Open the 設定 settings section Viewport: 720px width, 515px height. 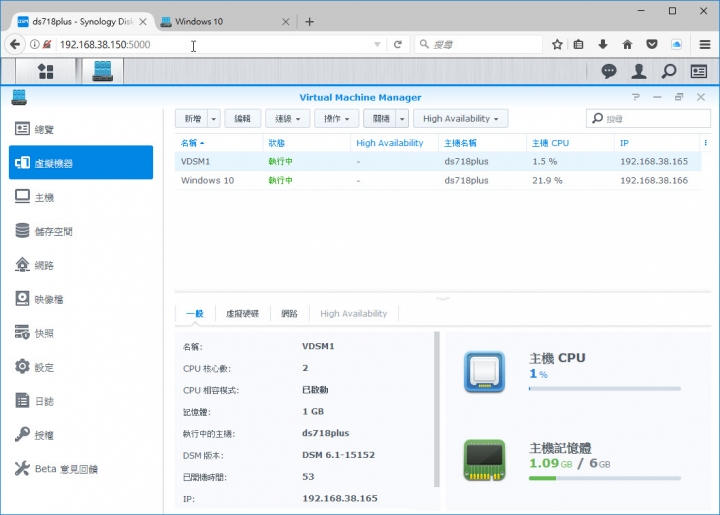click(81, 367)
